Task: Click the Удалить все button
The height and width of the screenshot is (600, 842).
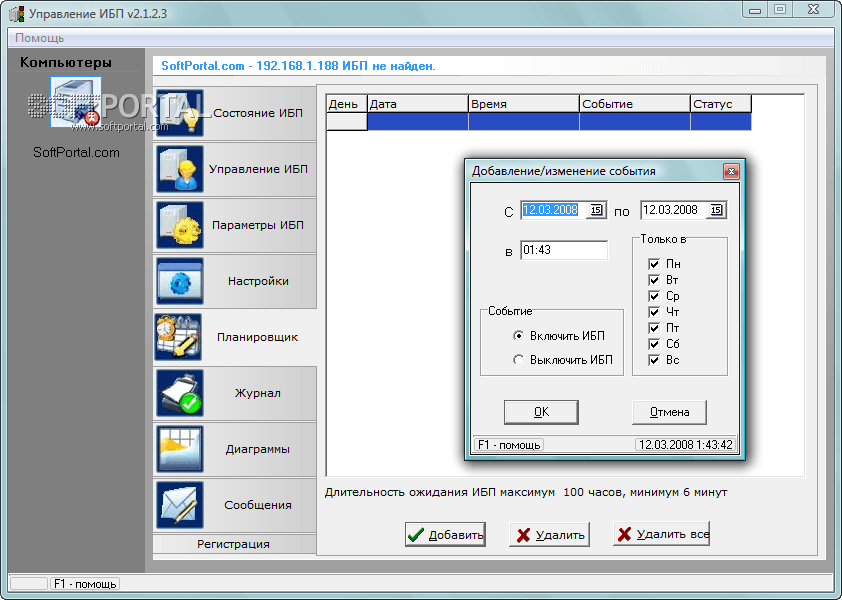Action: [x=662, y=534]
